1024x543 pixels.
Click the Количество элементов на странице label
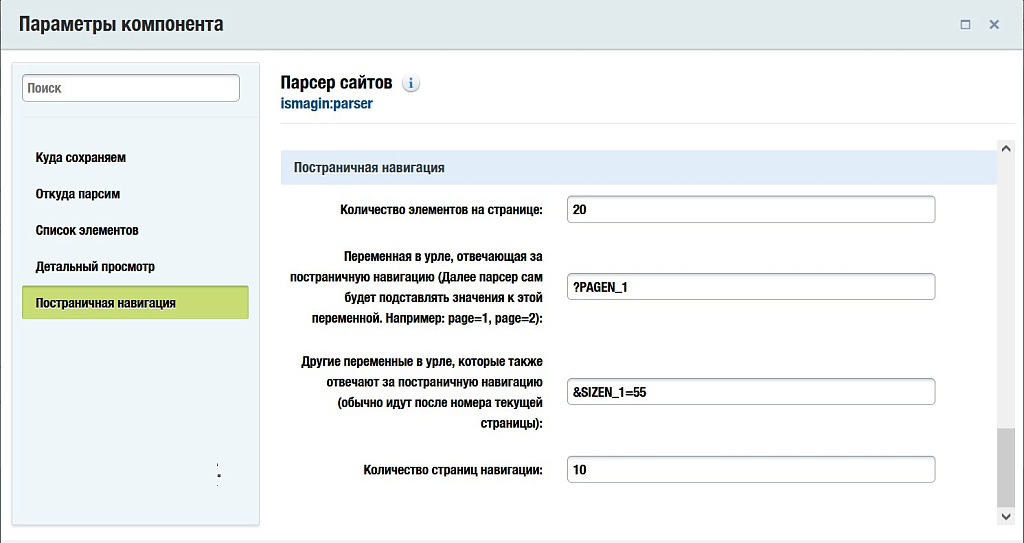click(441, 210)
